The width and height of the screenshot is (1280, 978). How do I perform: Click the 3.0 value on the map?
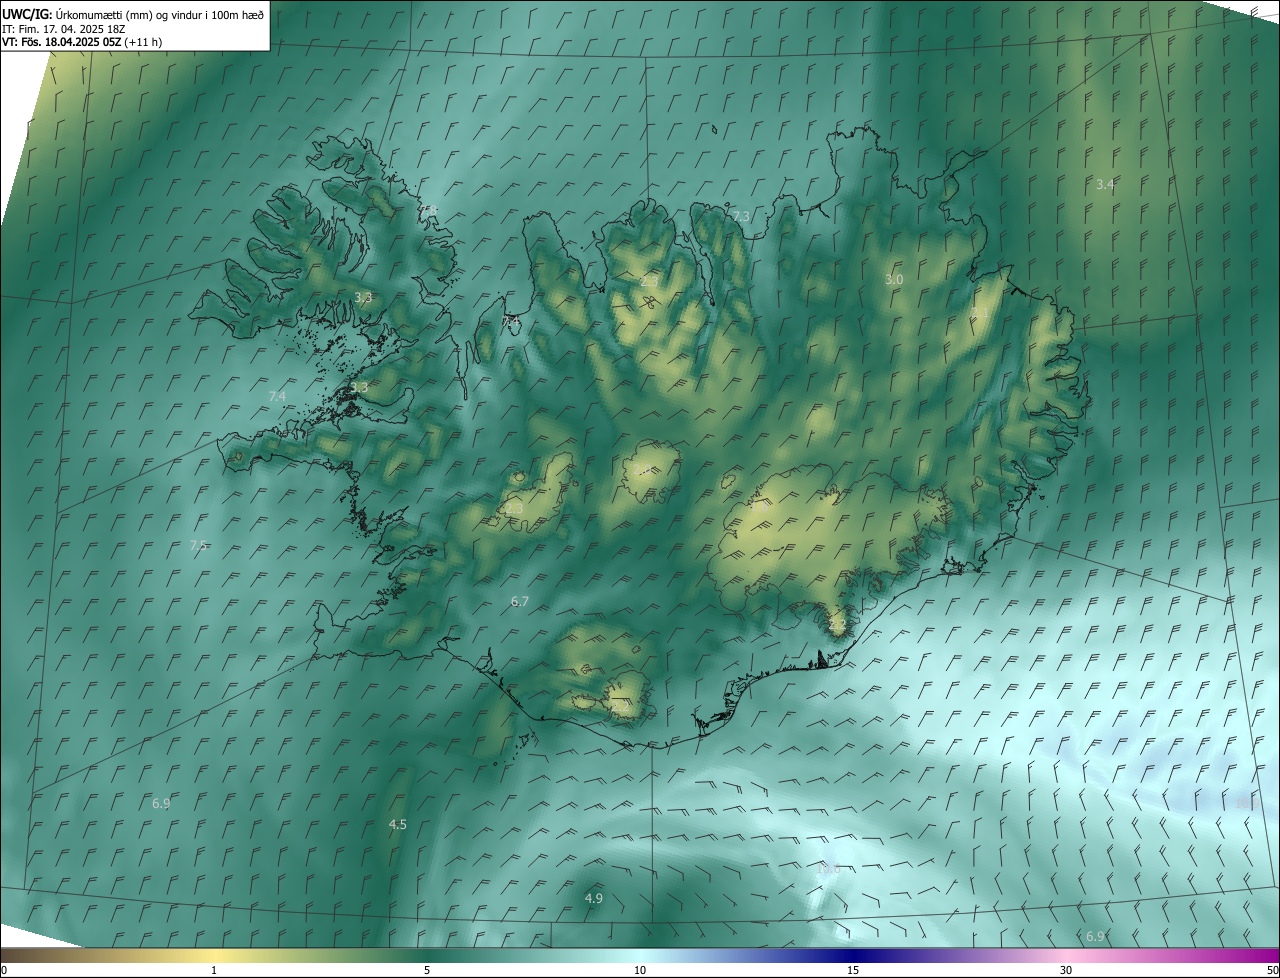894,280
